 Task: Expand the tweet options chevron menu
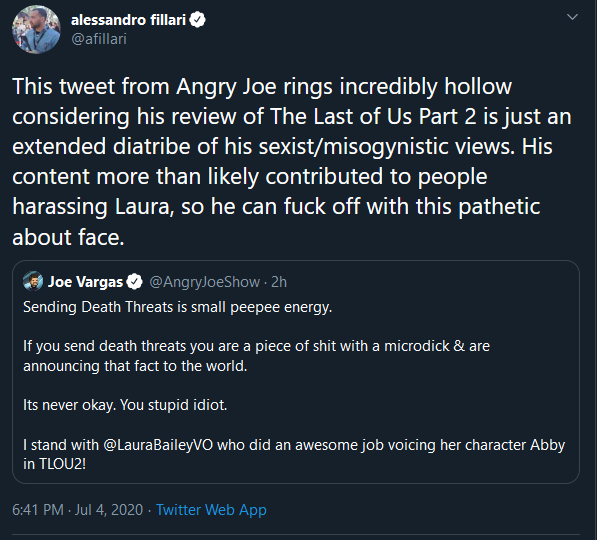pyautogui.click(x=572, y=17)
